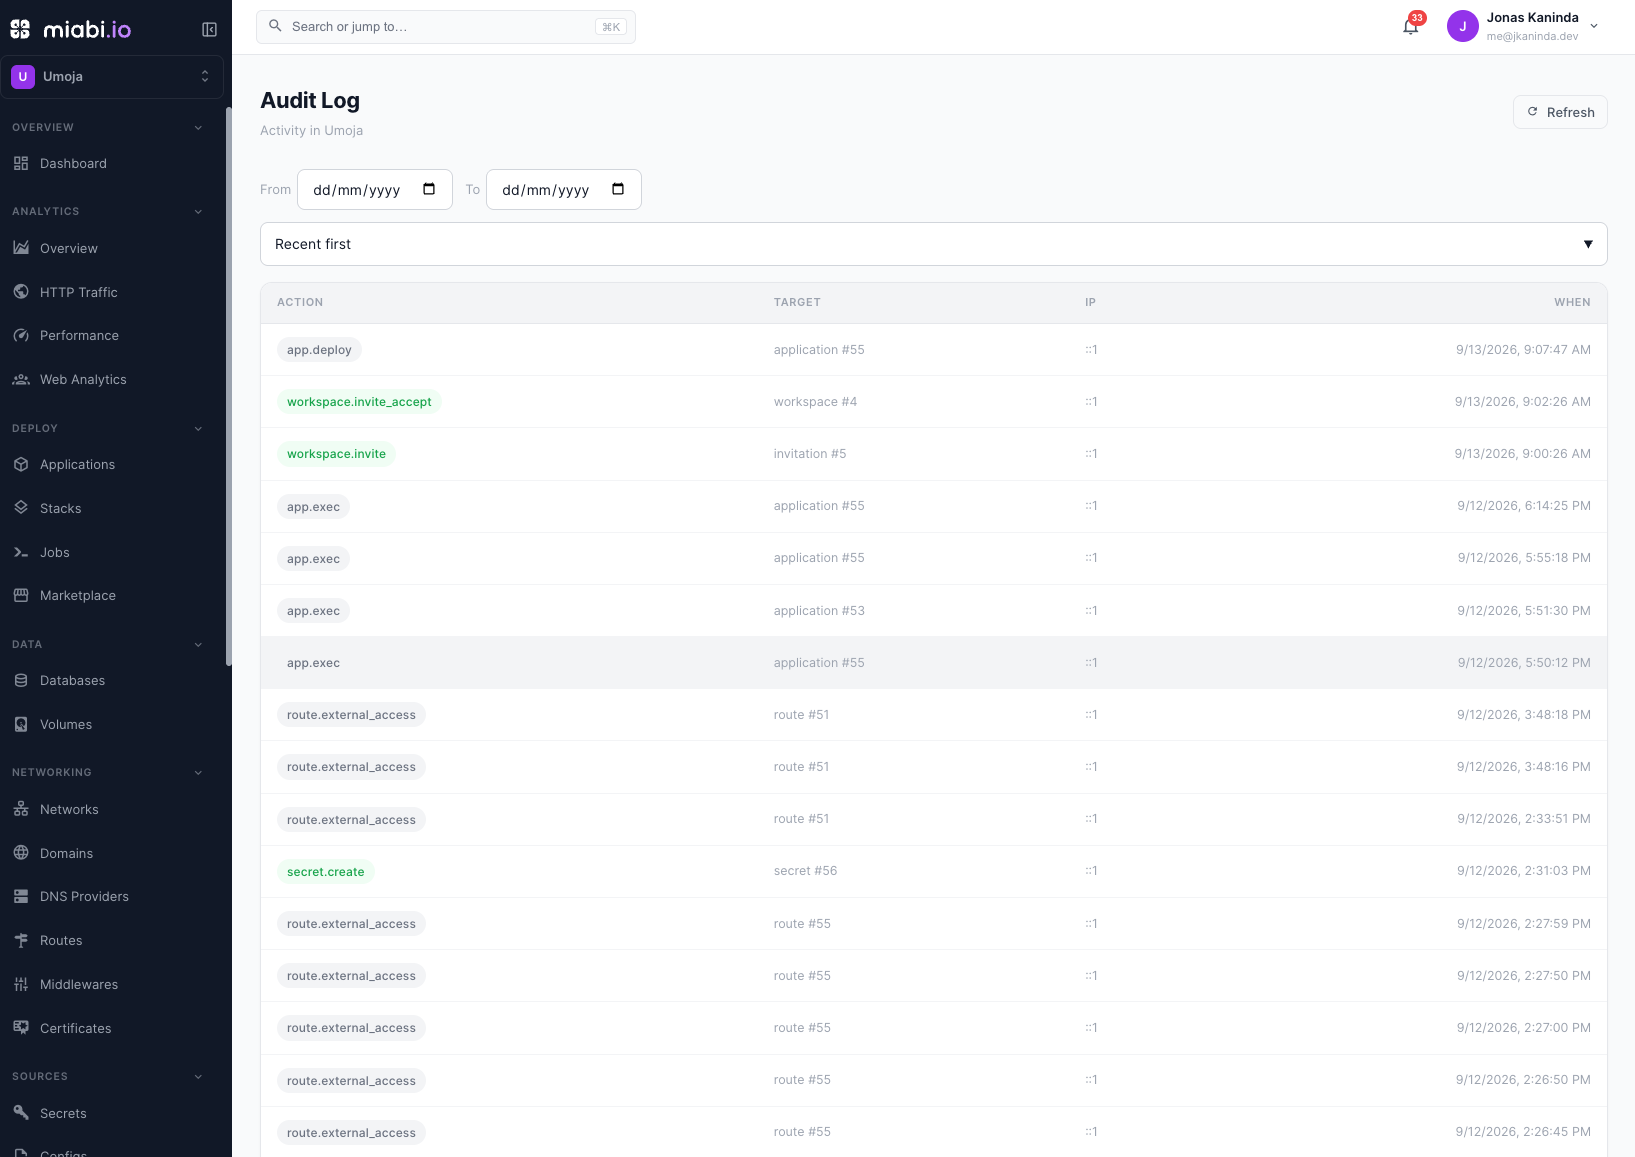Collapse the Networking sidebar section
The height and width of the screenshot is (1157, 1635).
point(198,773)
